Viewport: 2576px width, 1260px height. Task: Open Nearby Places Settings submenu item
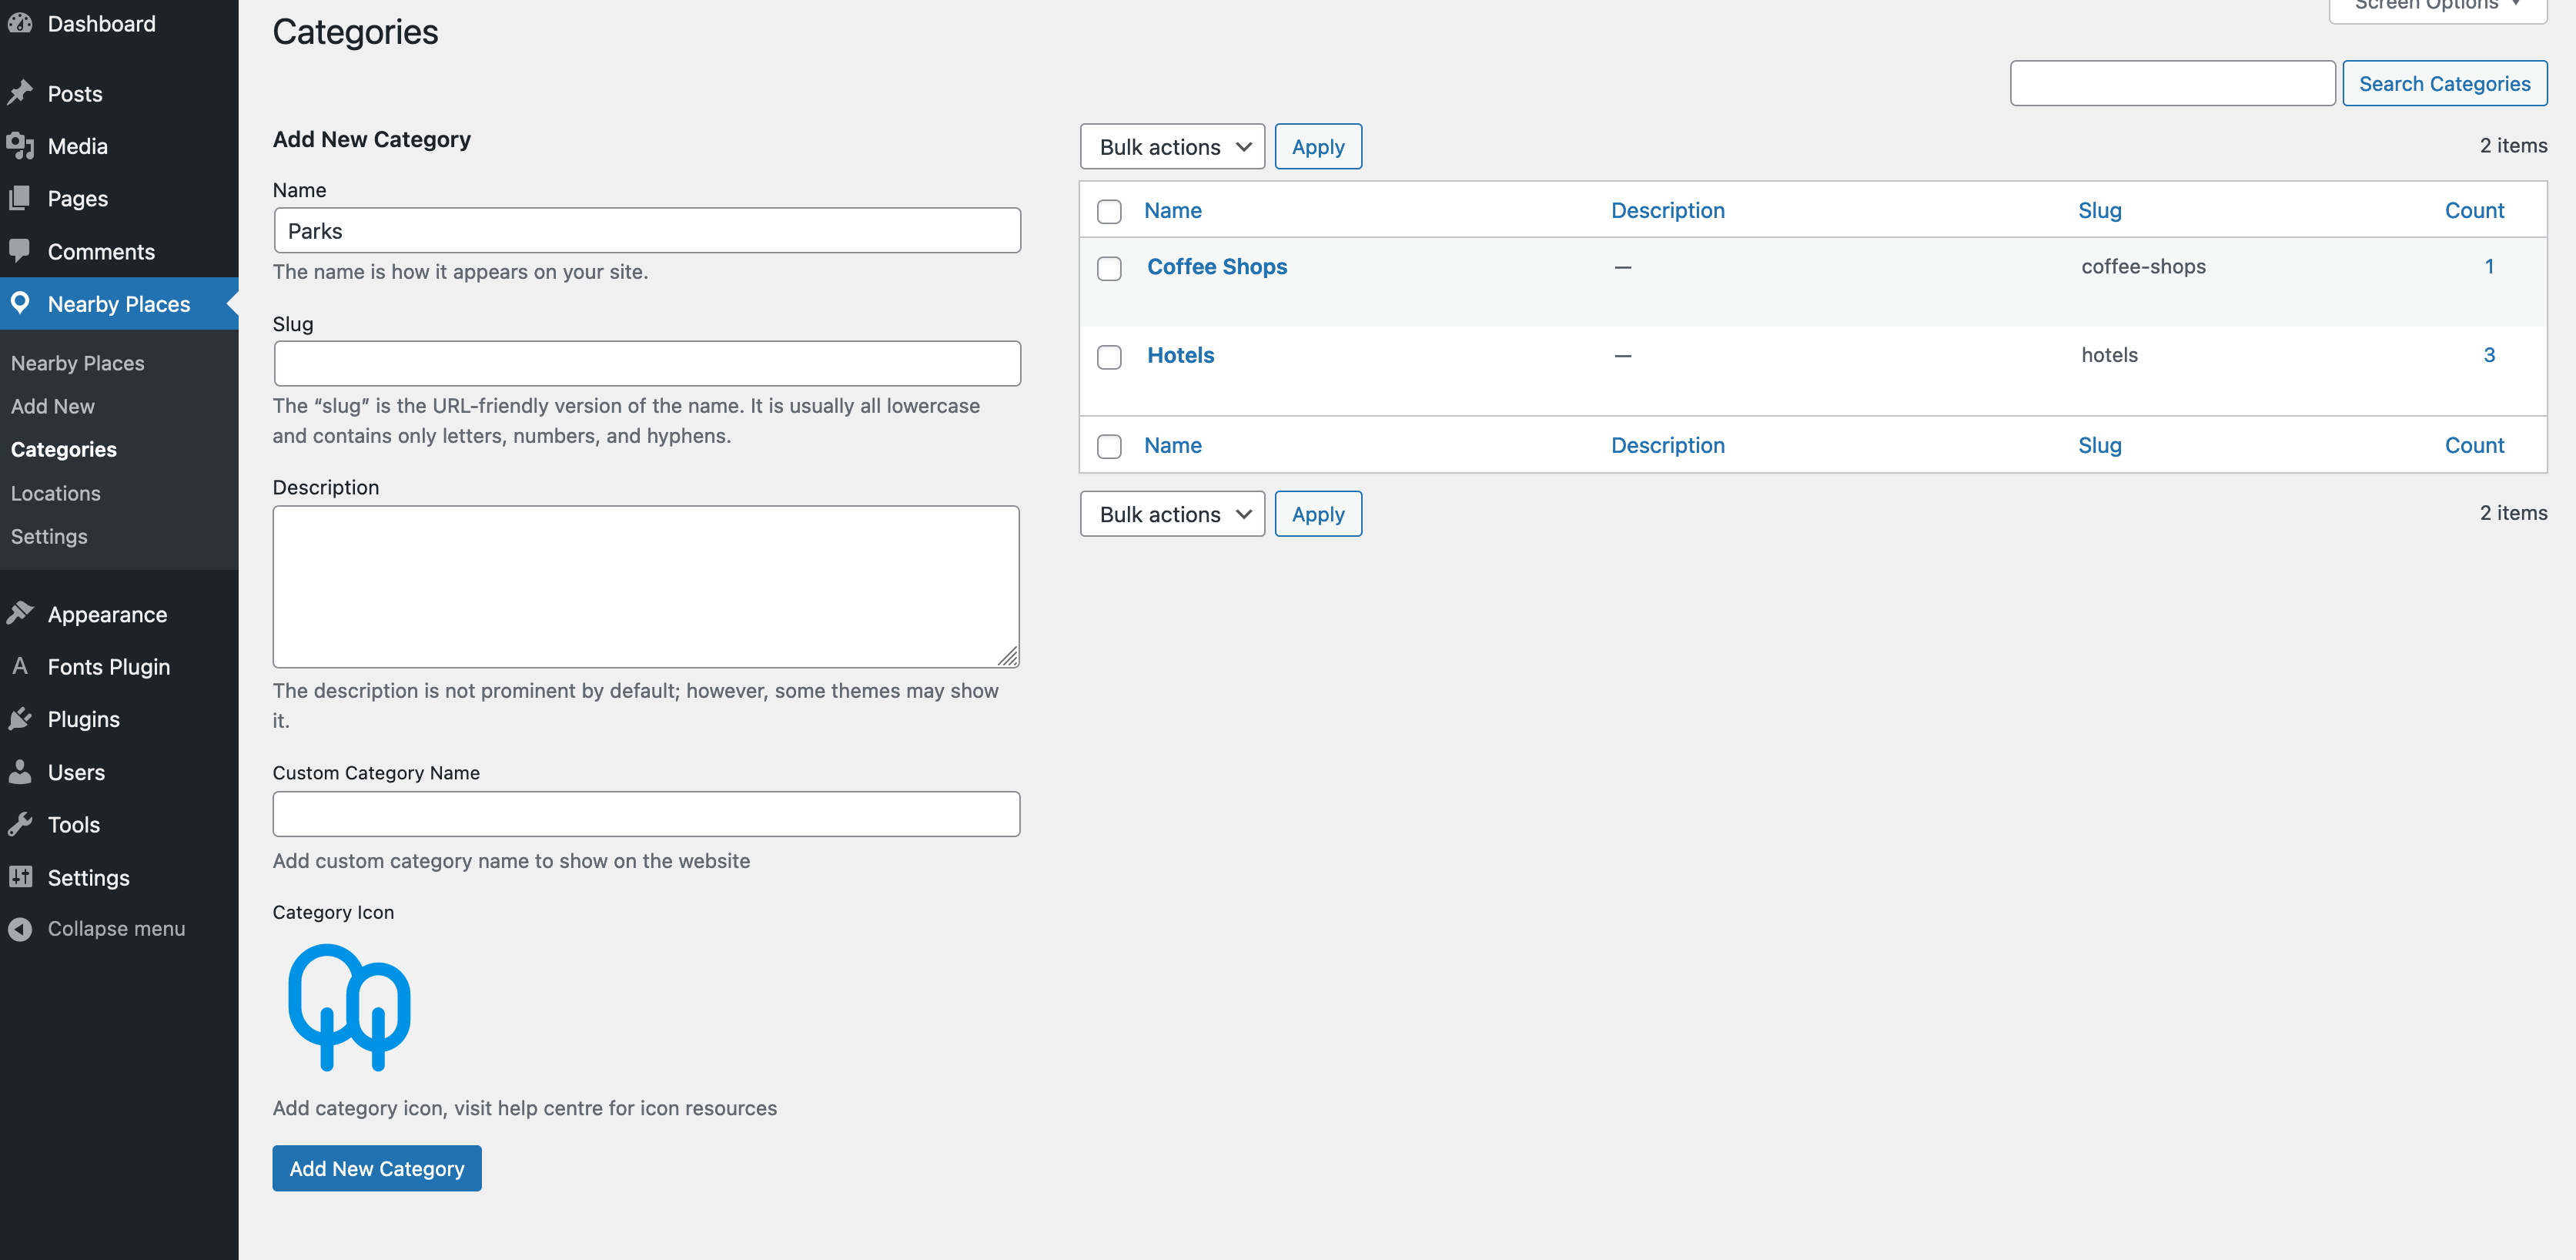tap(49, 536)
